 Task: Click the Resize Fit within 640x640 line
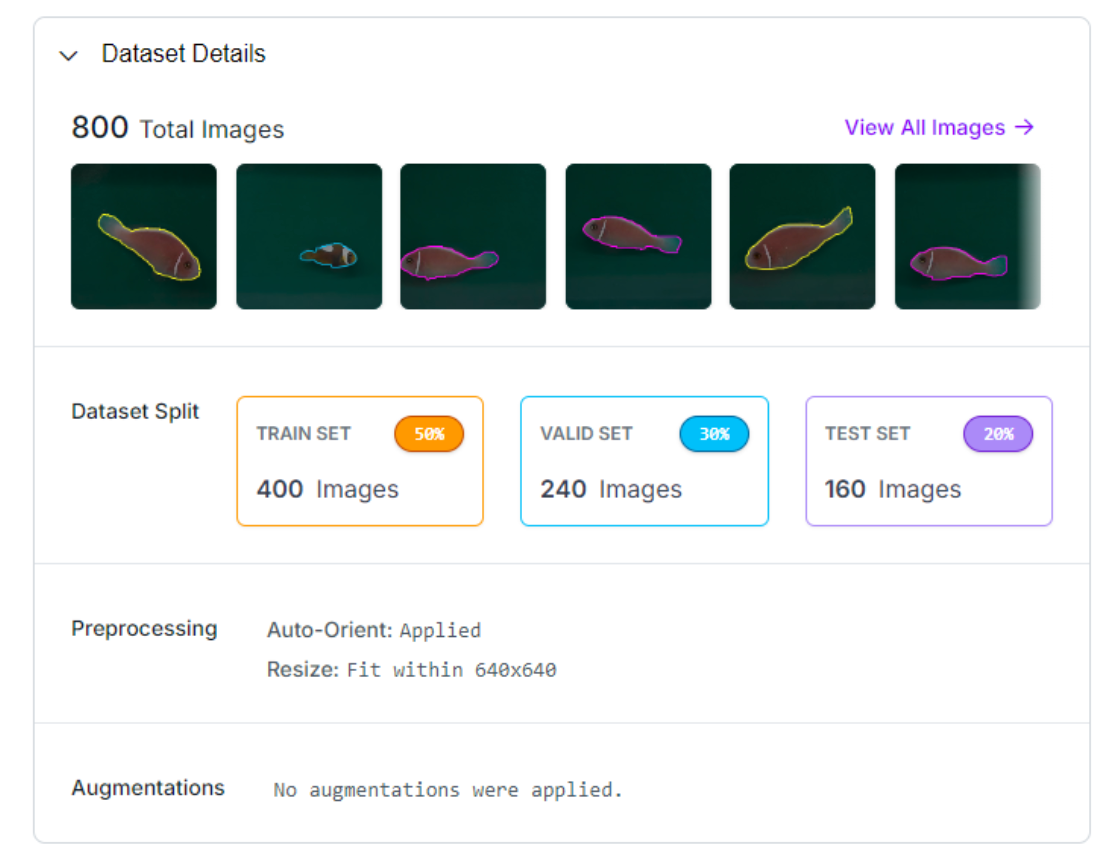tap(411, 670)
